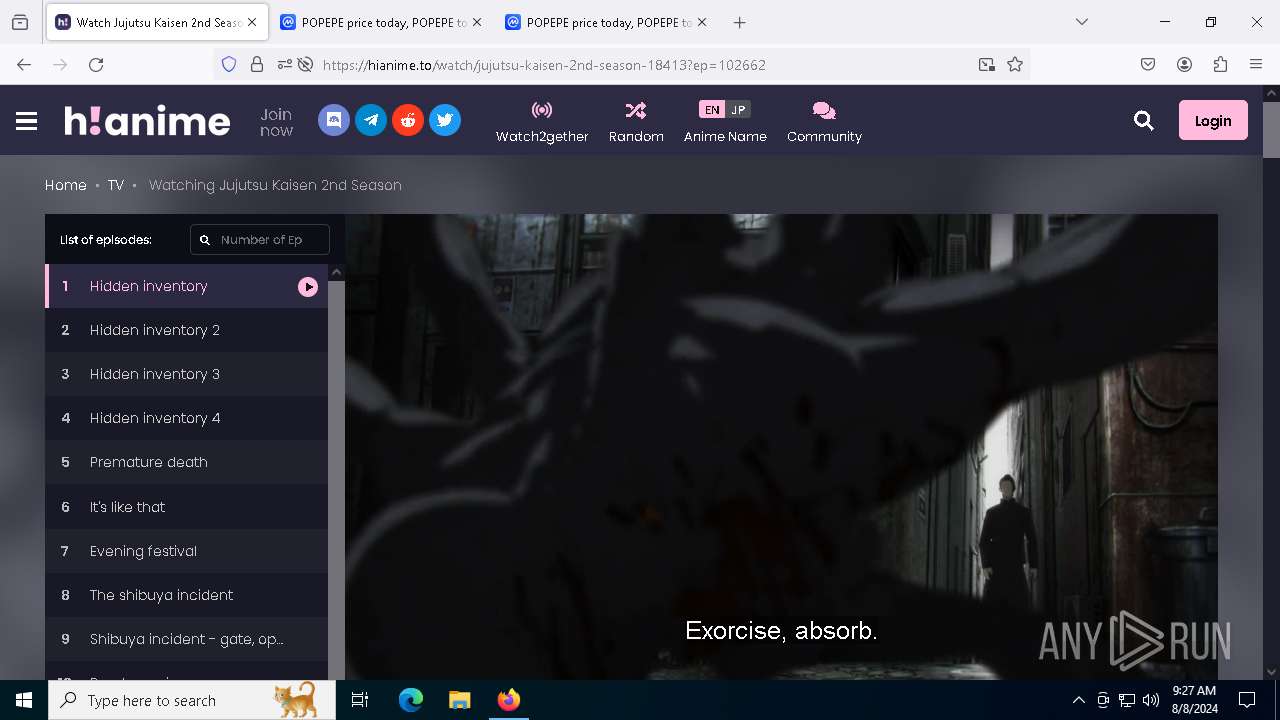Click the Number of Ep search field
This screenshot has width=1280, height=720.
coord(260,240)
